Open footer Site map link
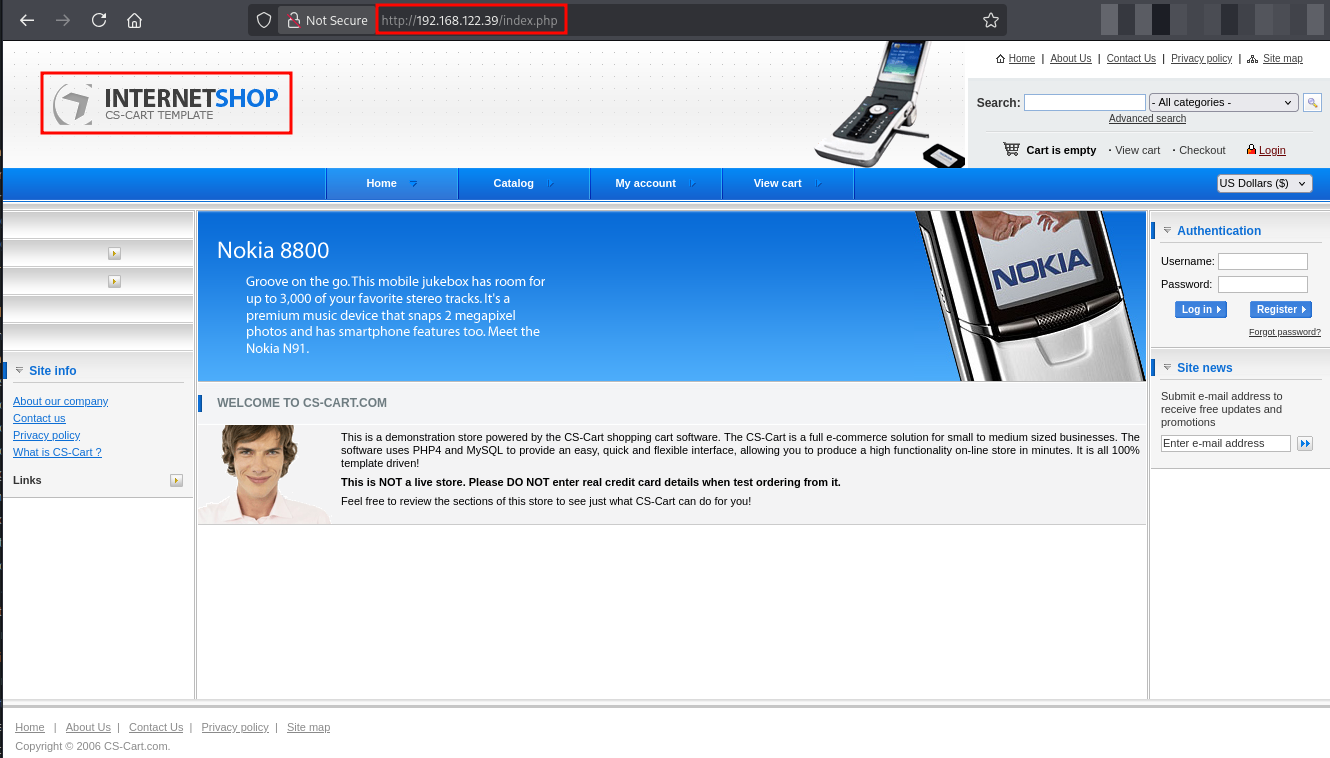Viewport: 1330px width, 758px height. 308,727
